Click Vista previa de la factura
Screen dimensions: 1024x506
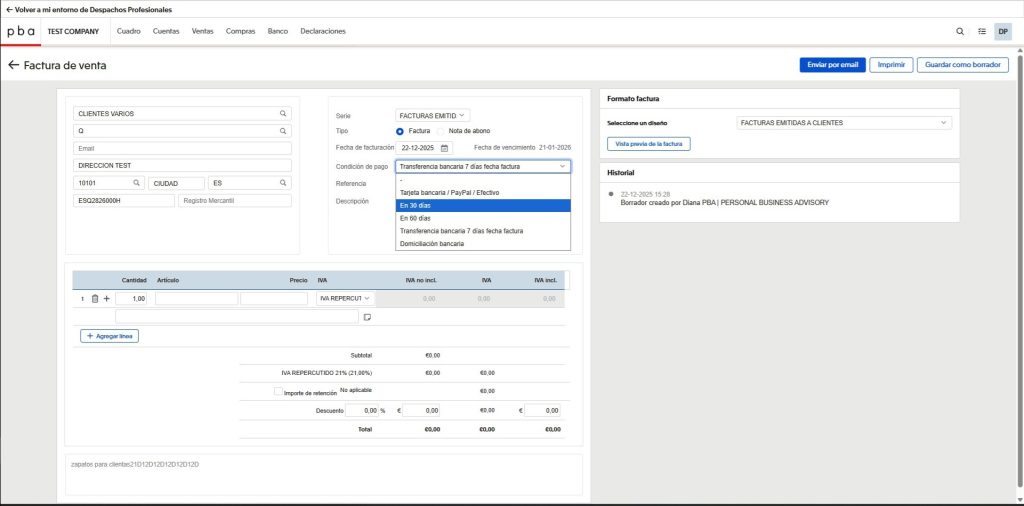[x=648, y=144]
